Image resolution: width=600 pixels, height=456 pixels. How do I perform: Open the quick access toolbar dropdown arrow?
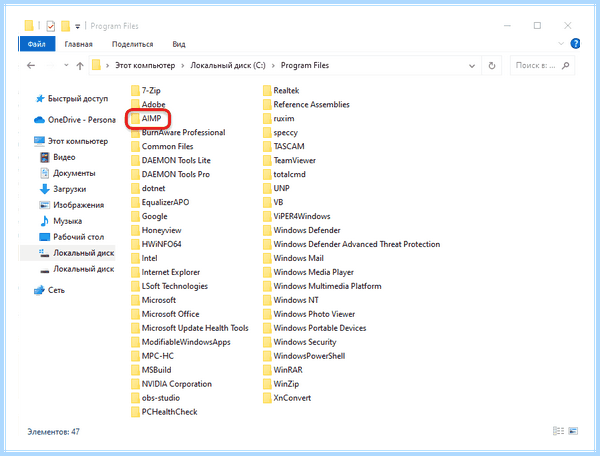[x=77, y=26]
